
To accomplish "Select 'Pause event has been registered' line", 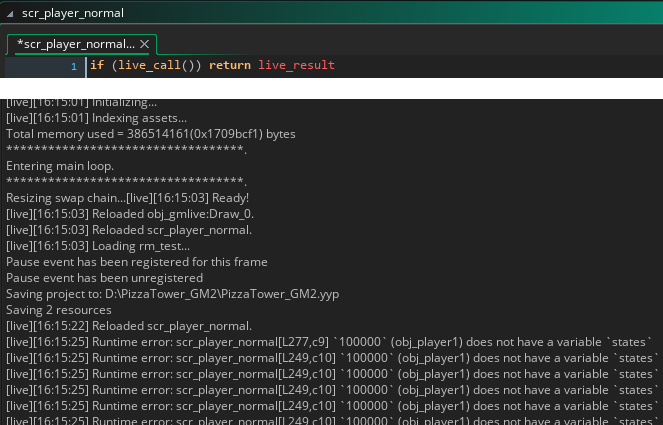I will pyautogui.click(x=137, y=262).
